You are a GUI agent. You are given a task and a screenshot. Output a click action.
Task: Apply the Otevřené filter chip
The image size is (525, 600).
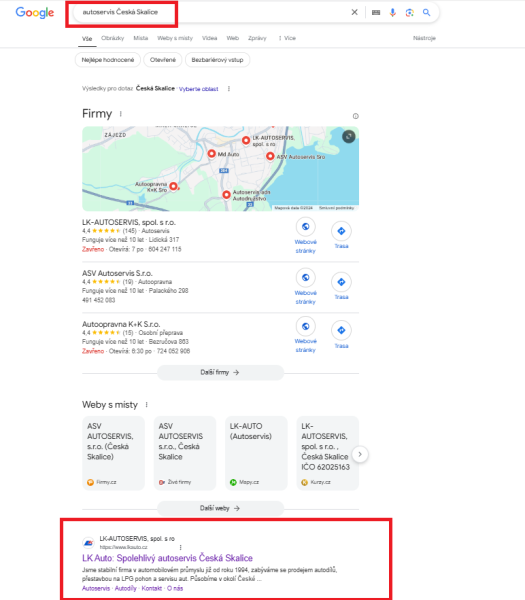tap(163, 60)
